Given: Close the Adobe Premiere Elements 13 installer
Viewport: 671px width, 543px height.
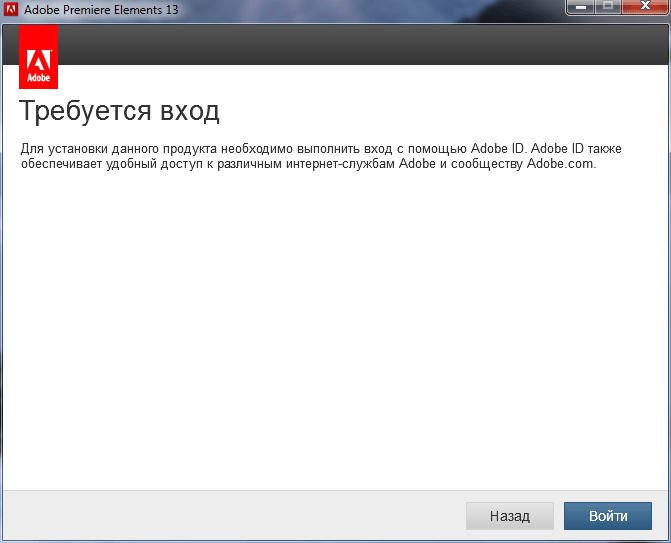Looking at the screenshot, I should click(x=645, y=7).
